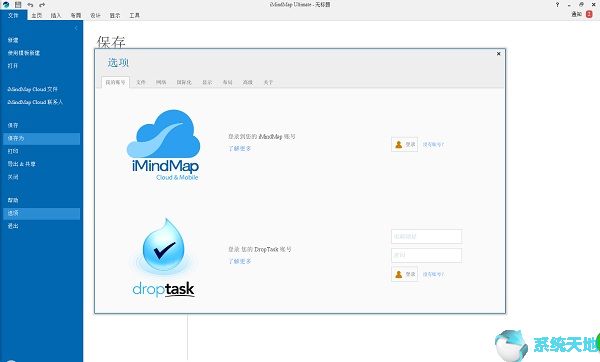Choose 保存为 in the file sidebar

pos(41,138)
